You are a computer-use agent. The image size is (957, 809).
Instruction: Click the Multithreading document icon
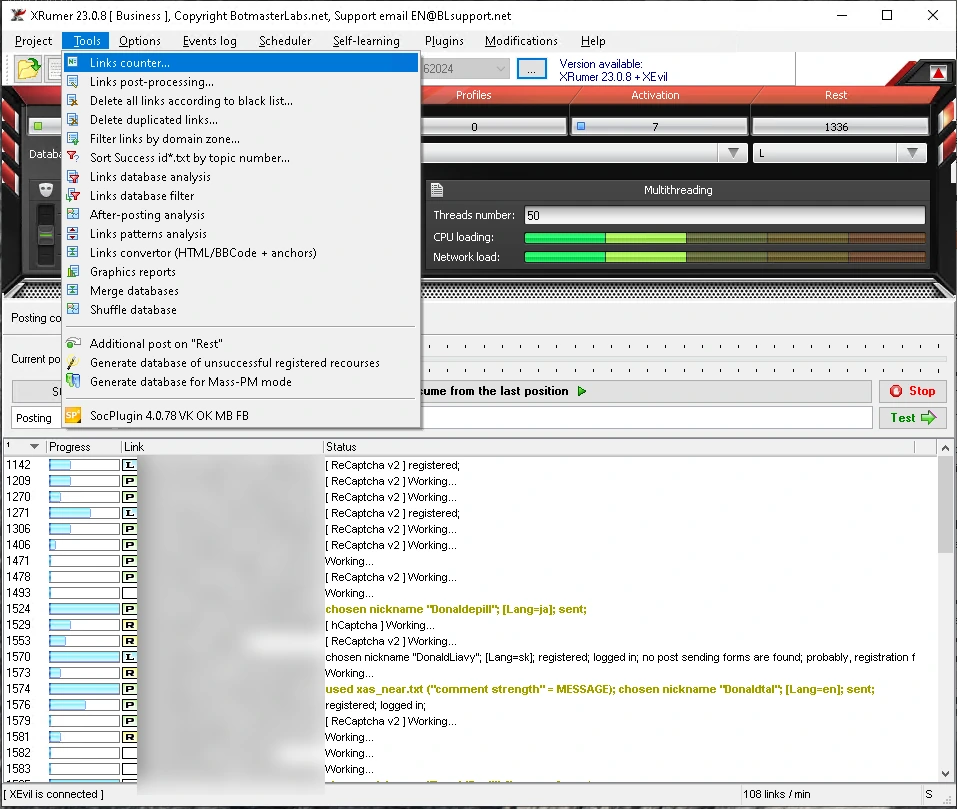click(x=437, y=190)
